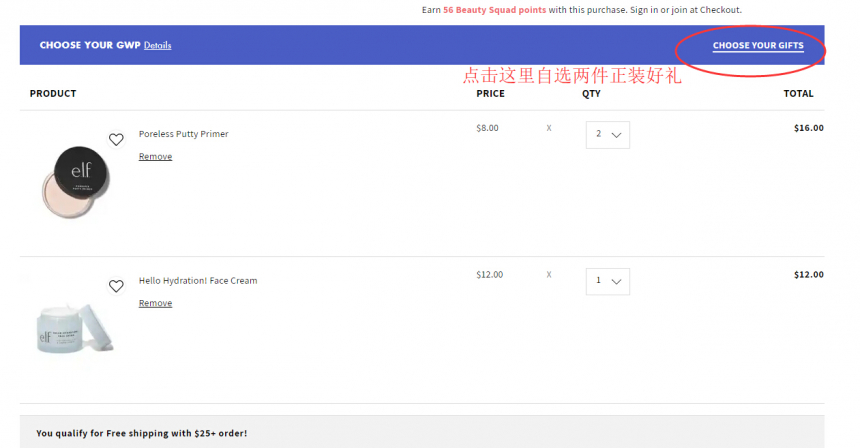860x448 pixels.
Task: Select the $12.00 unit price text
Action: tap(489, 274)
